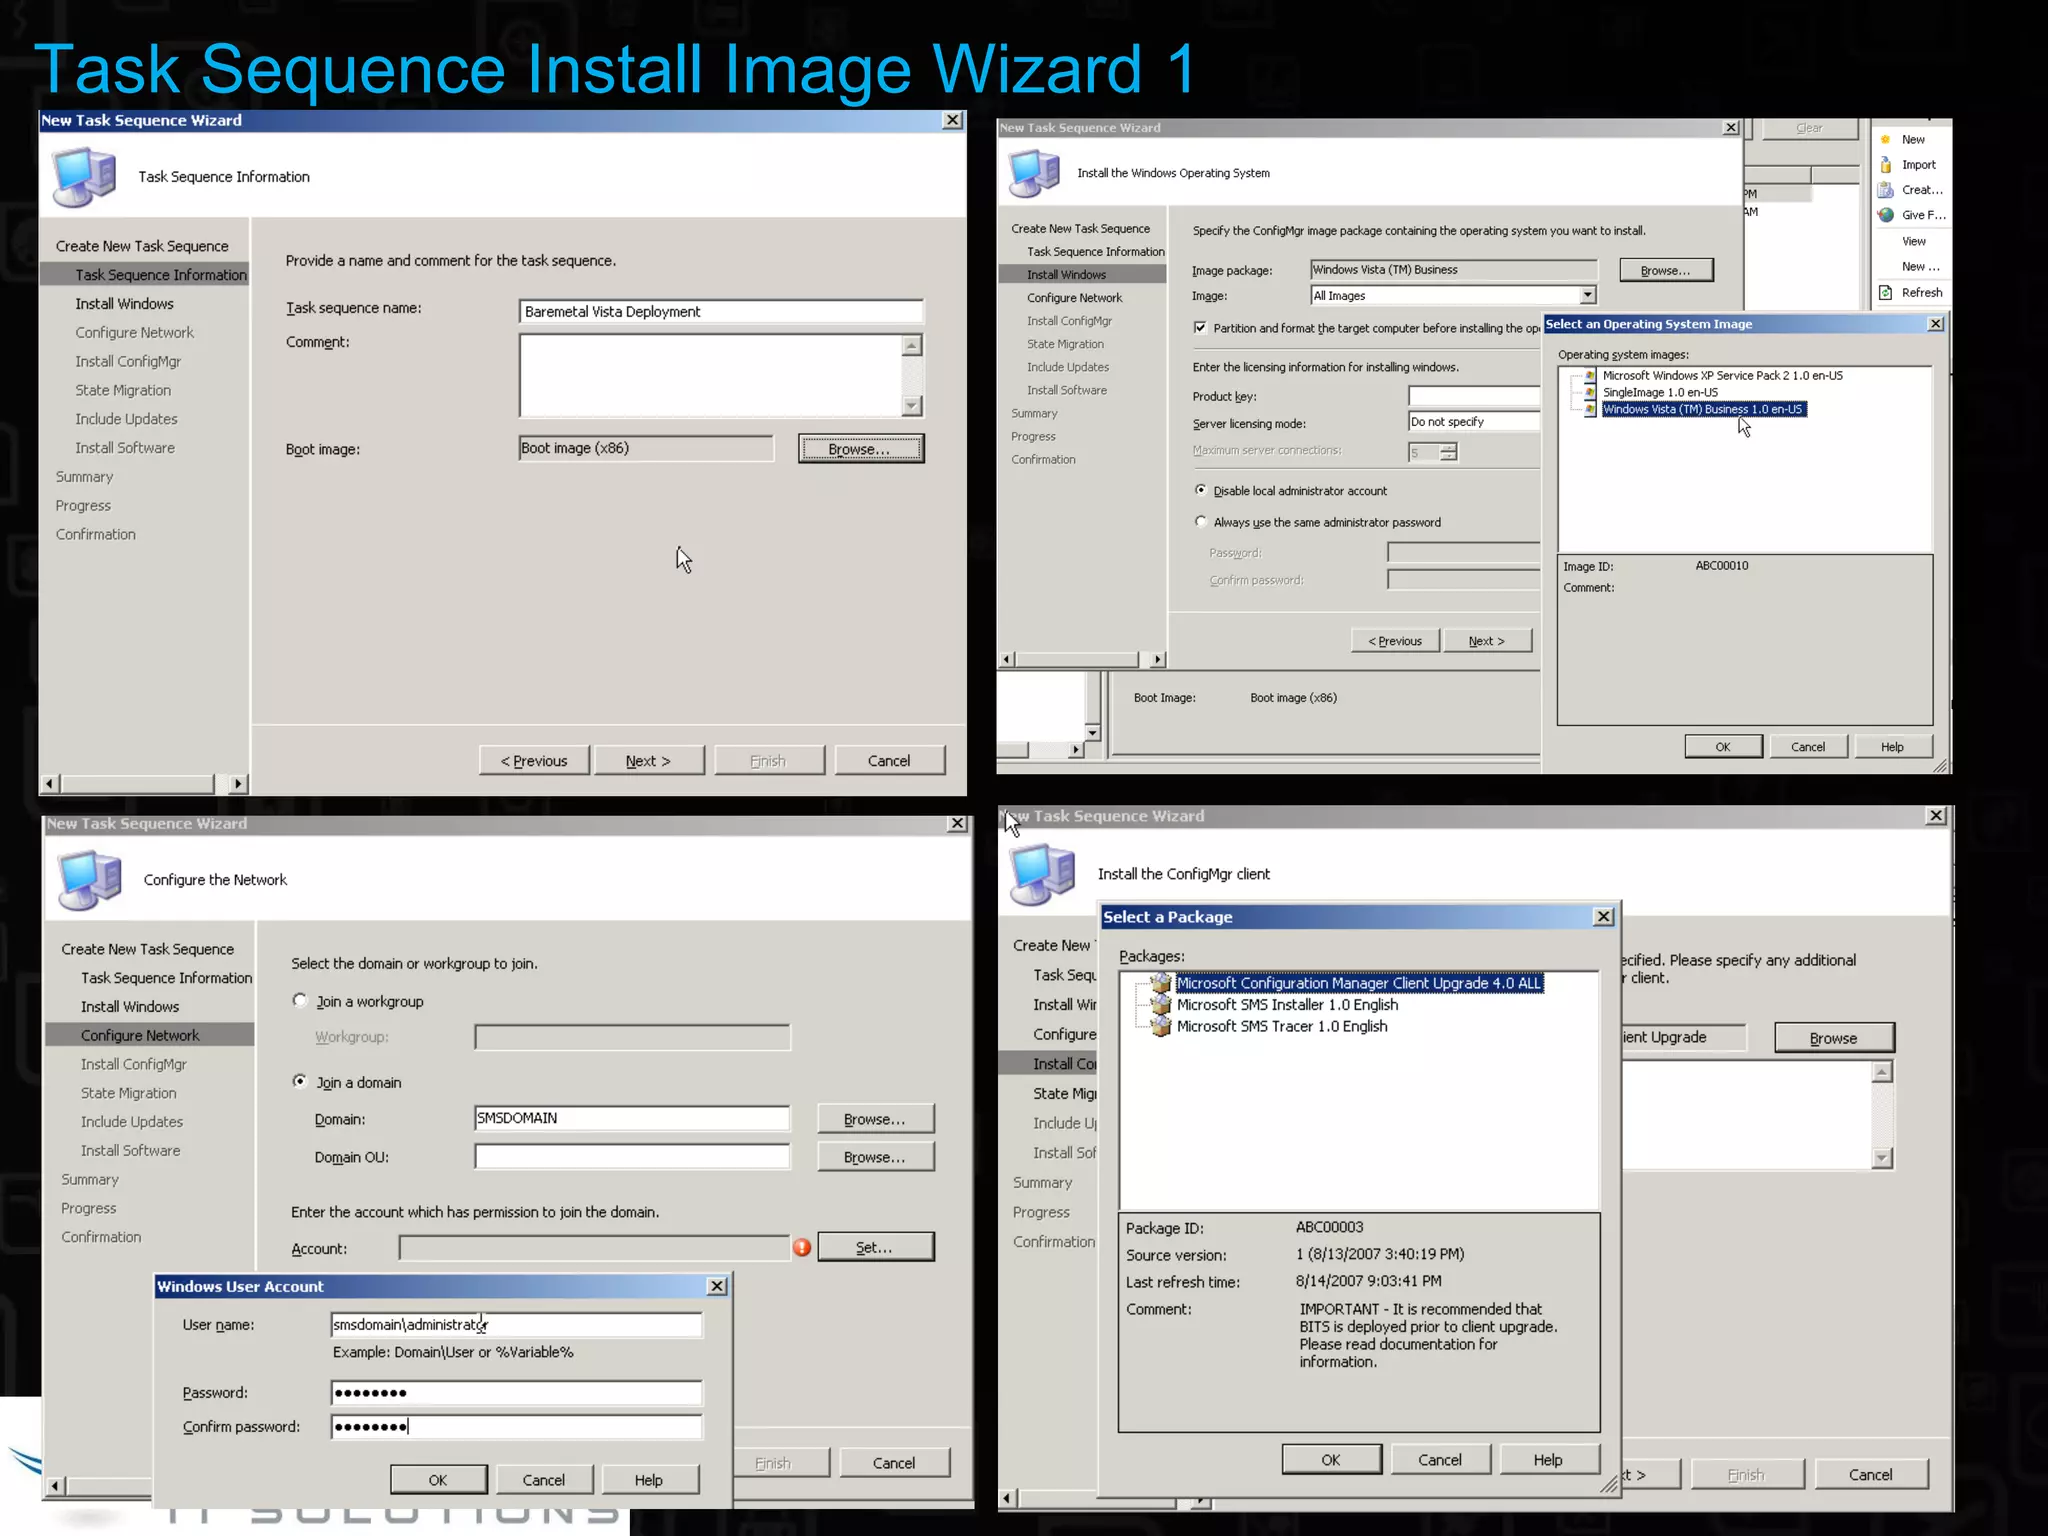Select Microsoft Windows XP Service Pack 2 image icon
Viewport: 2048px width, 1536px height.
[x=1590, y=376]
